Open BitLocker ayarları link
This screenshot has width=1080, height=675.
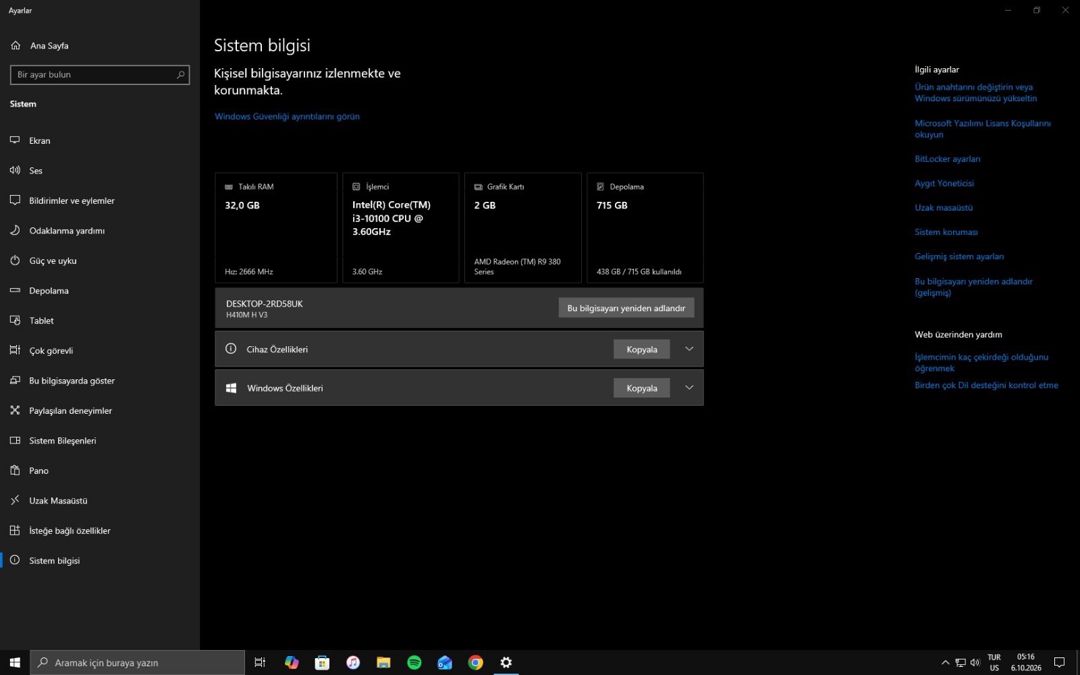[x=947, y=159]
